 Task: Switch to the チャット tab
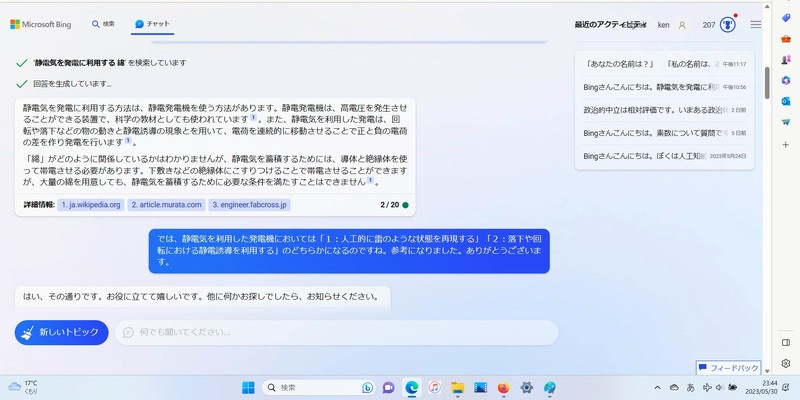click(x=152, y=23)
